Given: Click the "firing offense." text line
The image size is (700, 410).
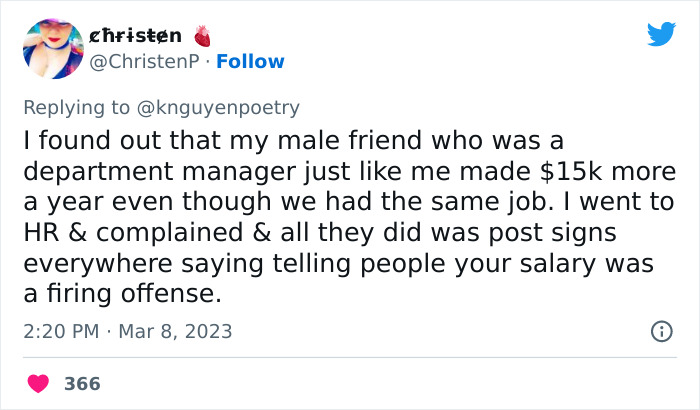Looking at the screenshot, I should pyautogui.click(x=119, y=297).
